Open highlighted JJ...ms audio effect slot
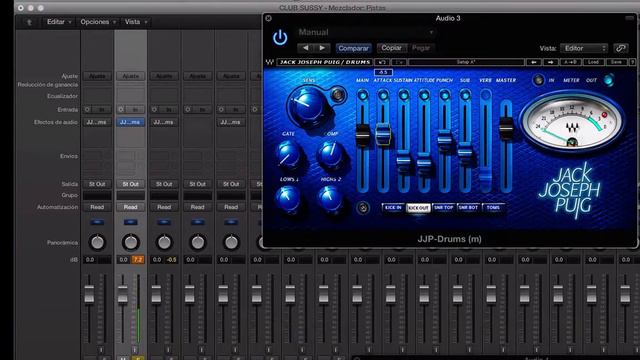640x360 pixels. tap(131, 122)
